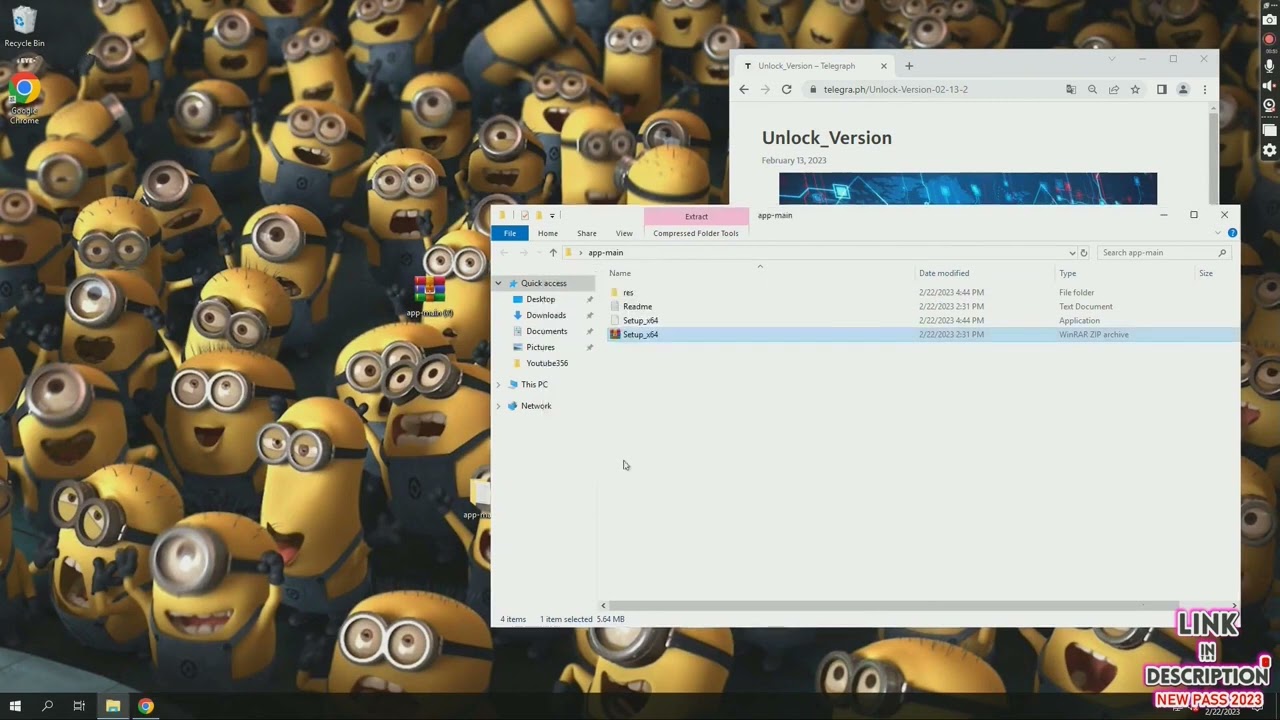This screenshot has height=720, width=1280.
Task: Select the app-main WinRAR archive on the desktop
Action: (430, 297)
